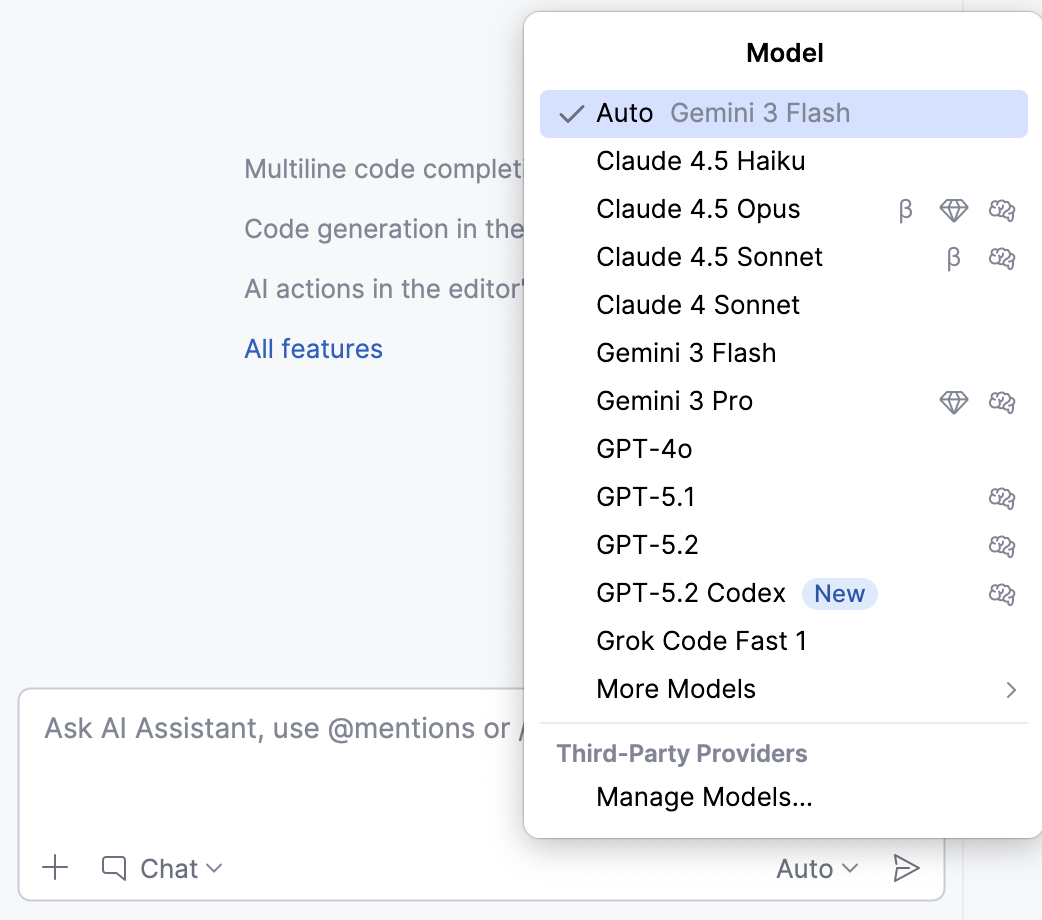Select Grok Code Fast 1
The width and height of the screenshot is (1042, 920).
(x=701, y=641)
